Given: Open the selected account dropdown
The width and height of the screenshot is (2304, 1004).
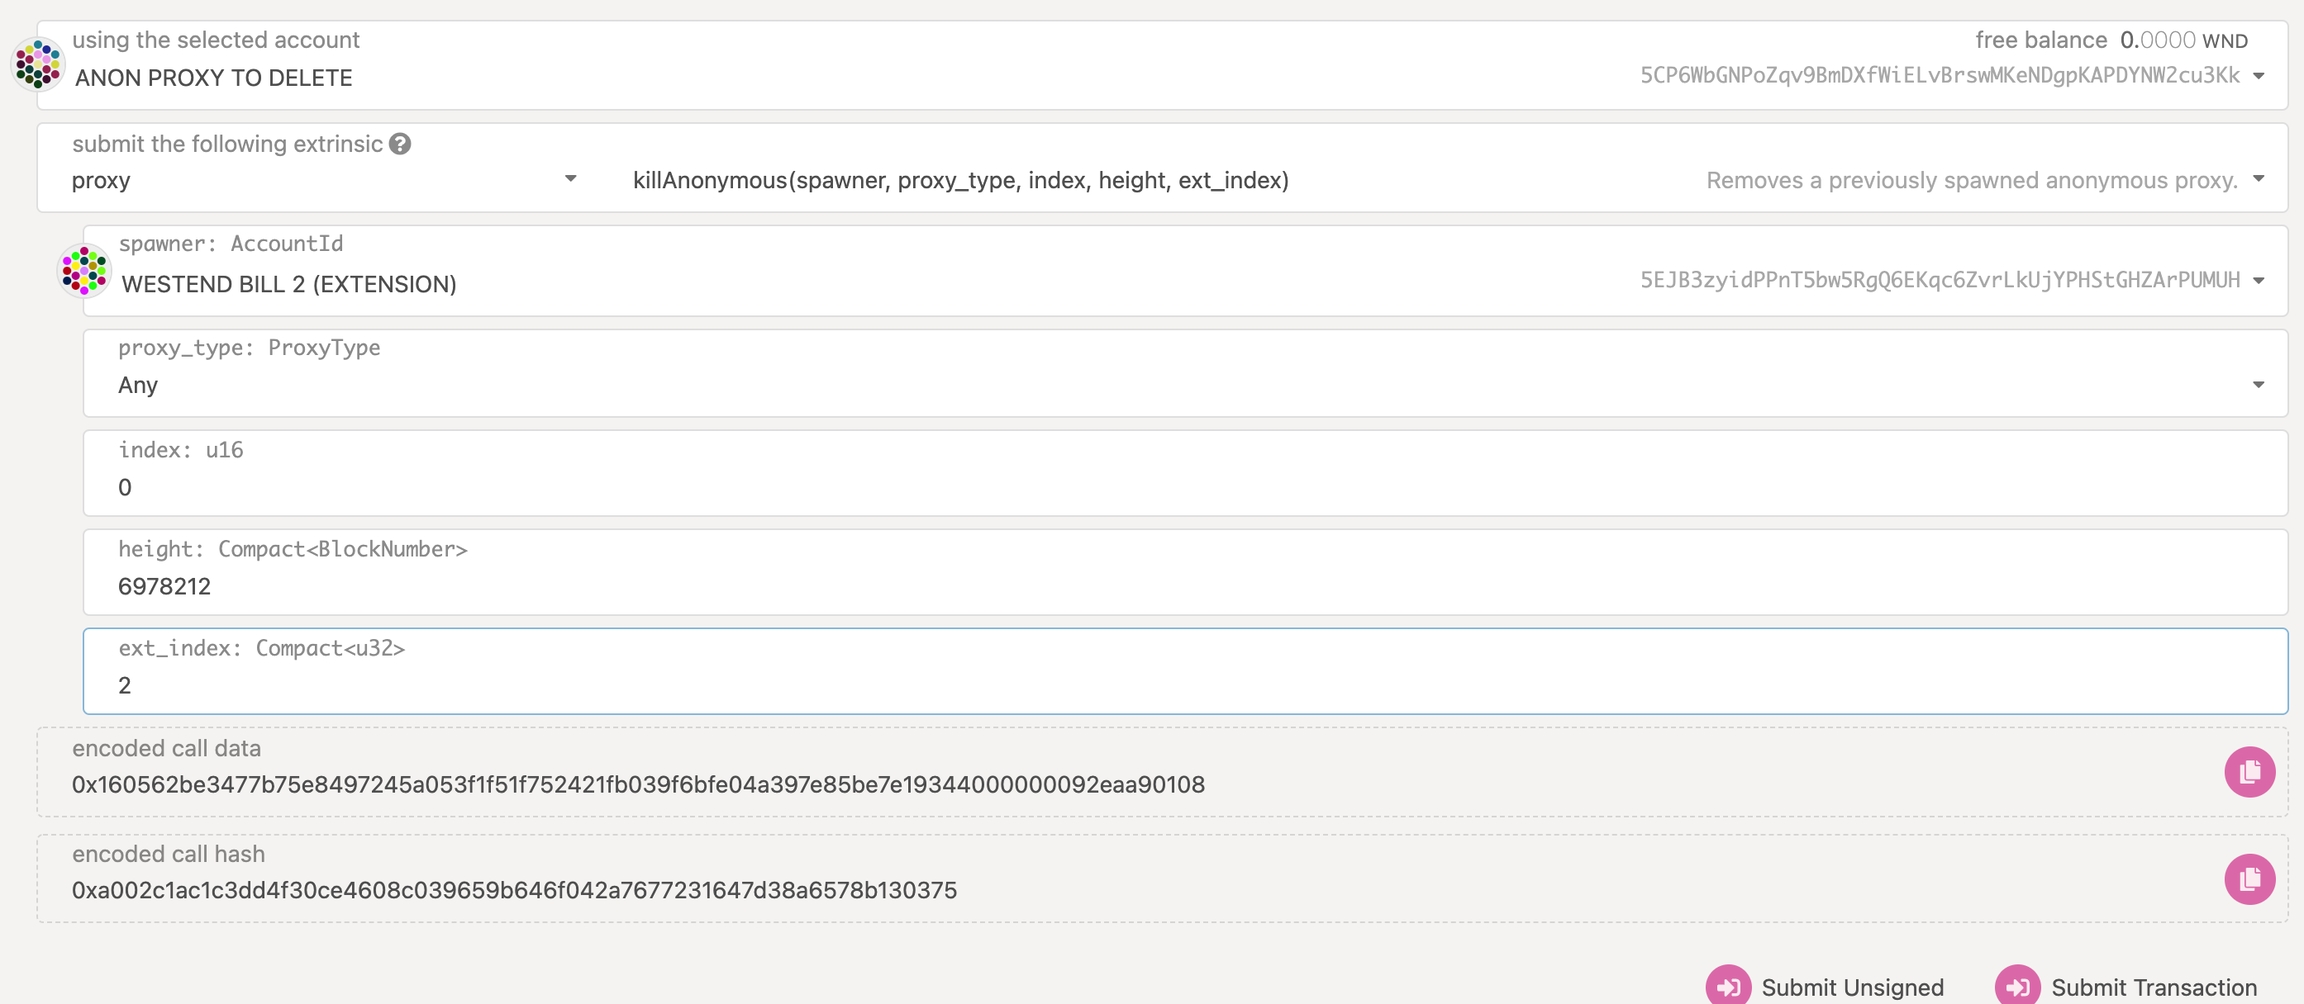Looking at the screenshot, I should (x=2258, y=77).
